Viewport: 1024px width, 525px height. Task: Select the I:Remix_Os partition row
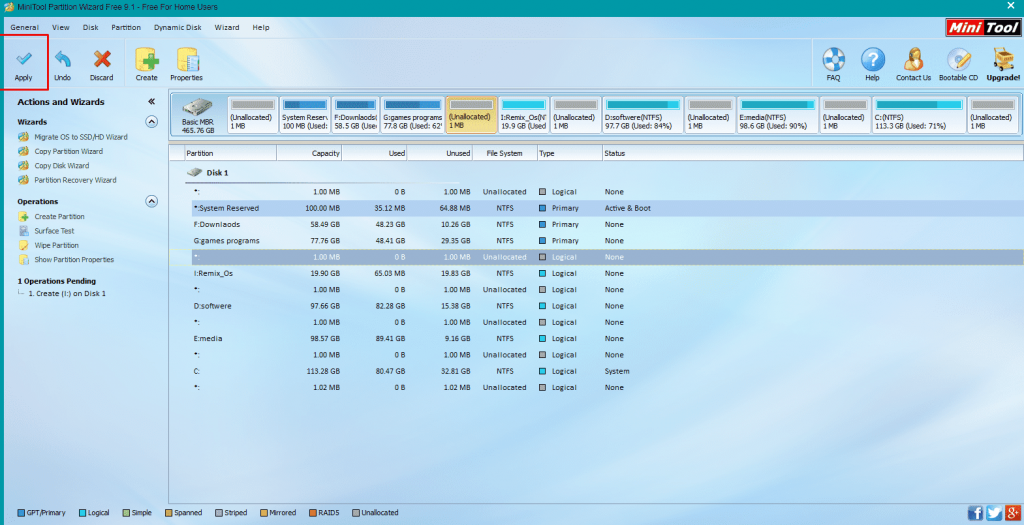coord(607,274)
